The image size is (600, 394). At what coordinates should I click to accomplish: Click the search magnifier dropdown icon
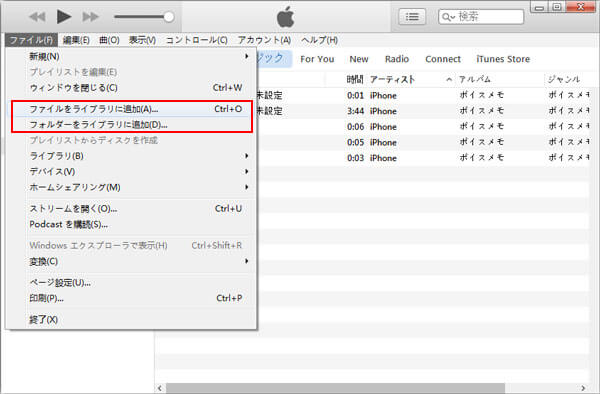tap(448, 17)
